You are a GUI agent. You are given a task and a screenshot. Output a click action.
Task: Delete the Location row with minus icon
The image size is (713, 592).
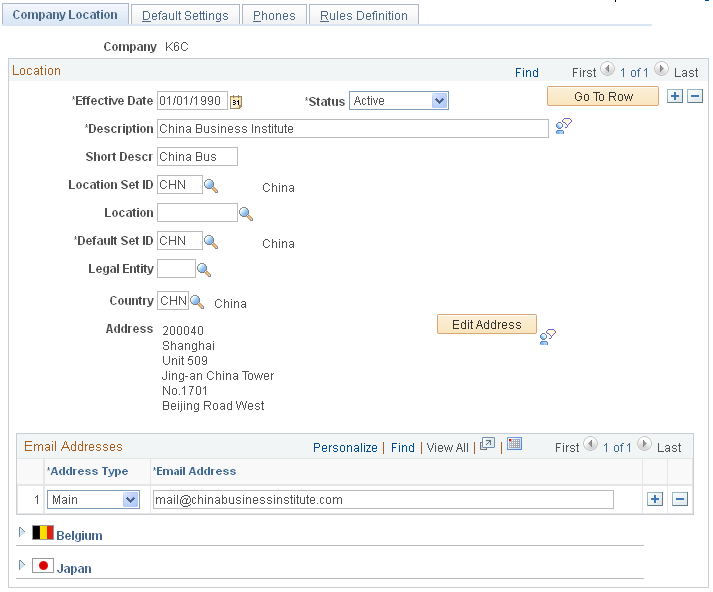pos(695,96)
